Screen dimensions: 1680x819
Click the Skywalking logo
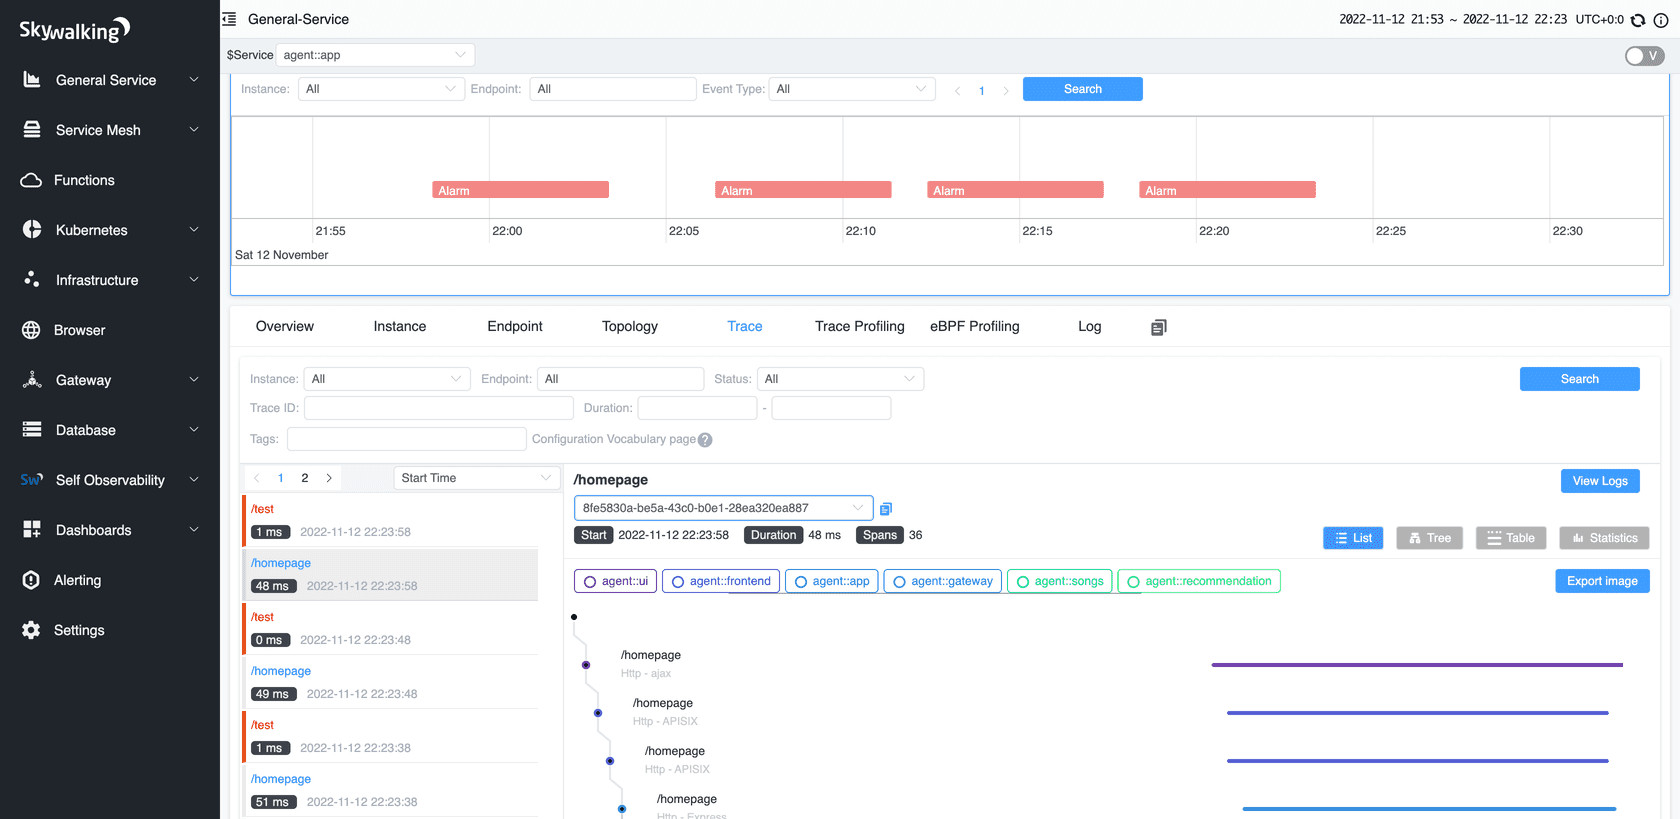click(x=75, y=30)
